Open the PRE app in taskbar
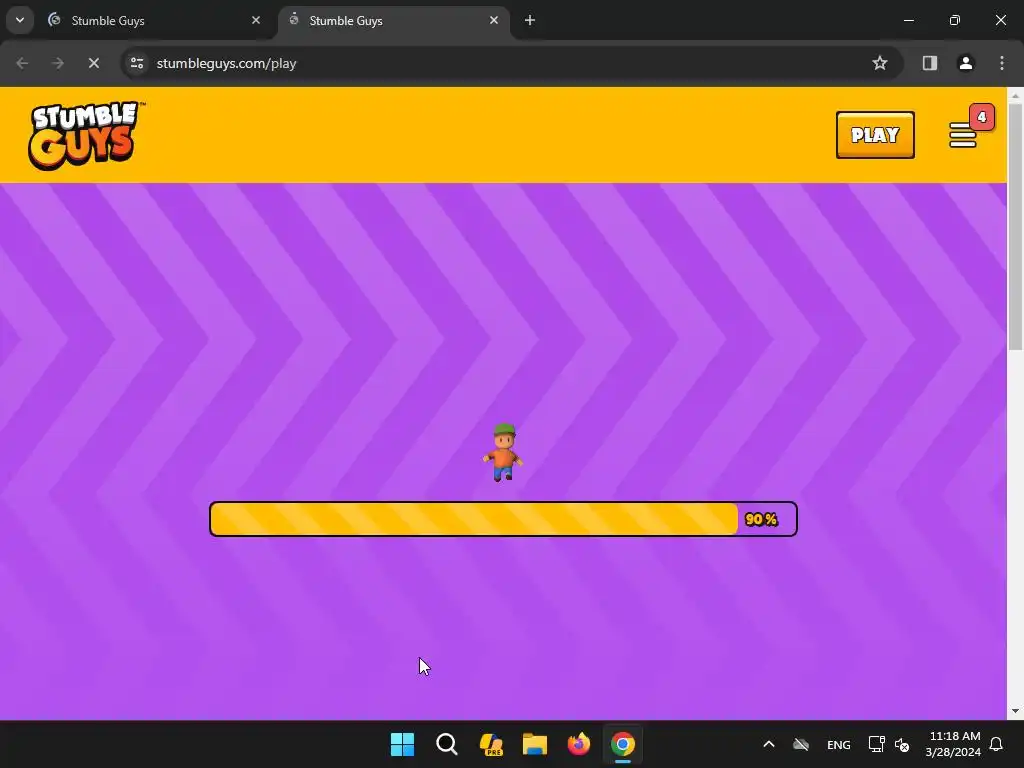Image resolution: width=1024 pixels, height=768 pixels. point(490,744)
